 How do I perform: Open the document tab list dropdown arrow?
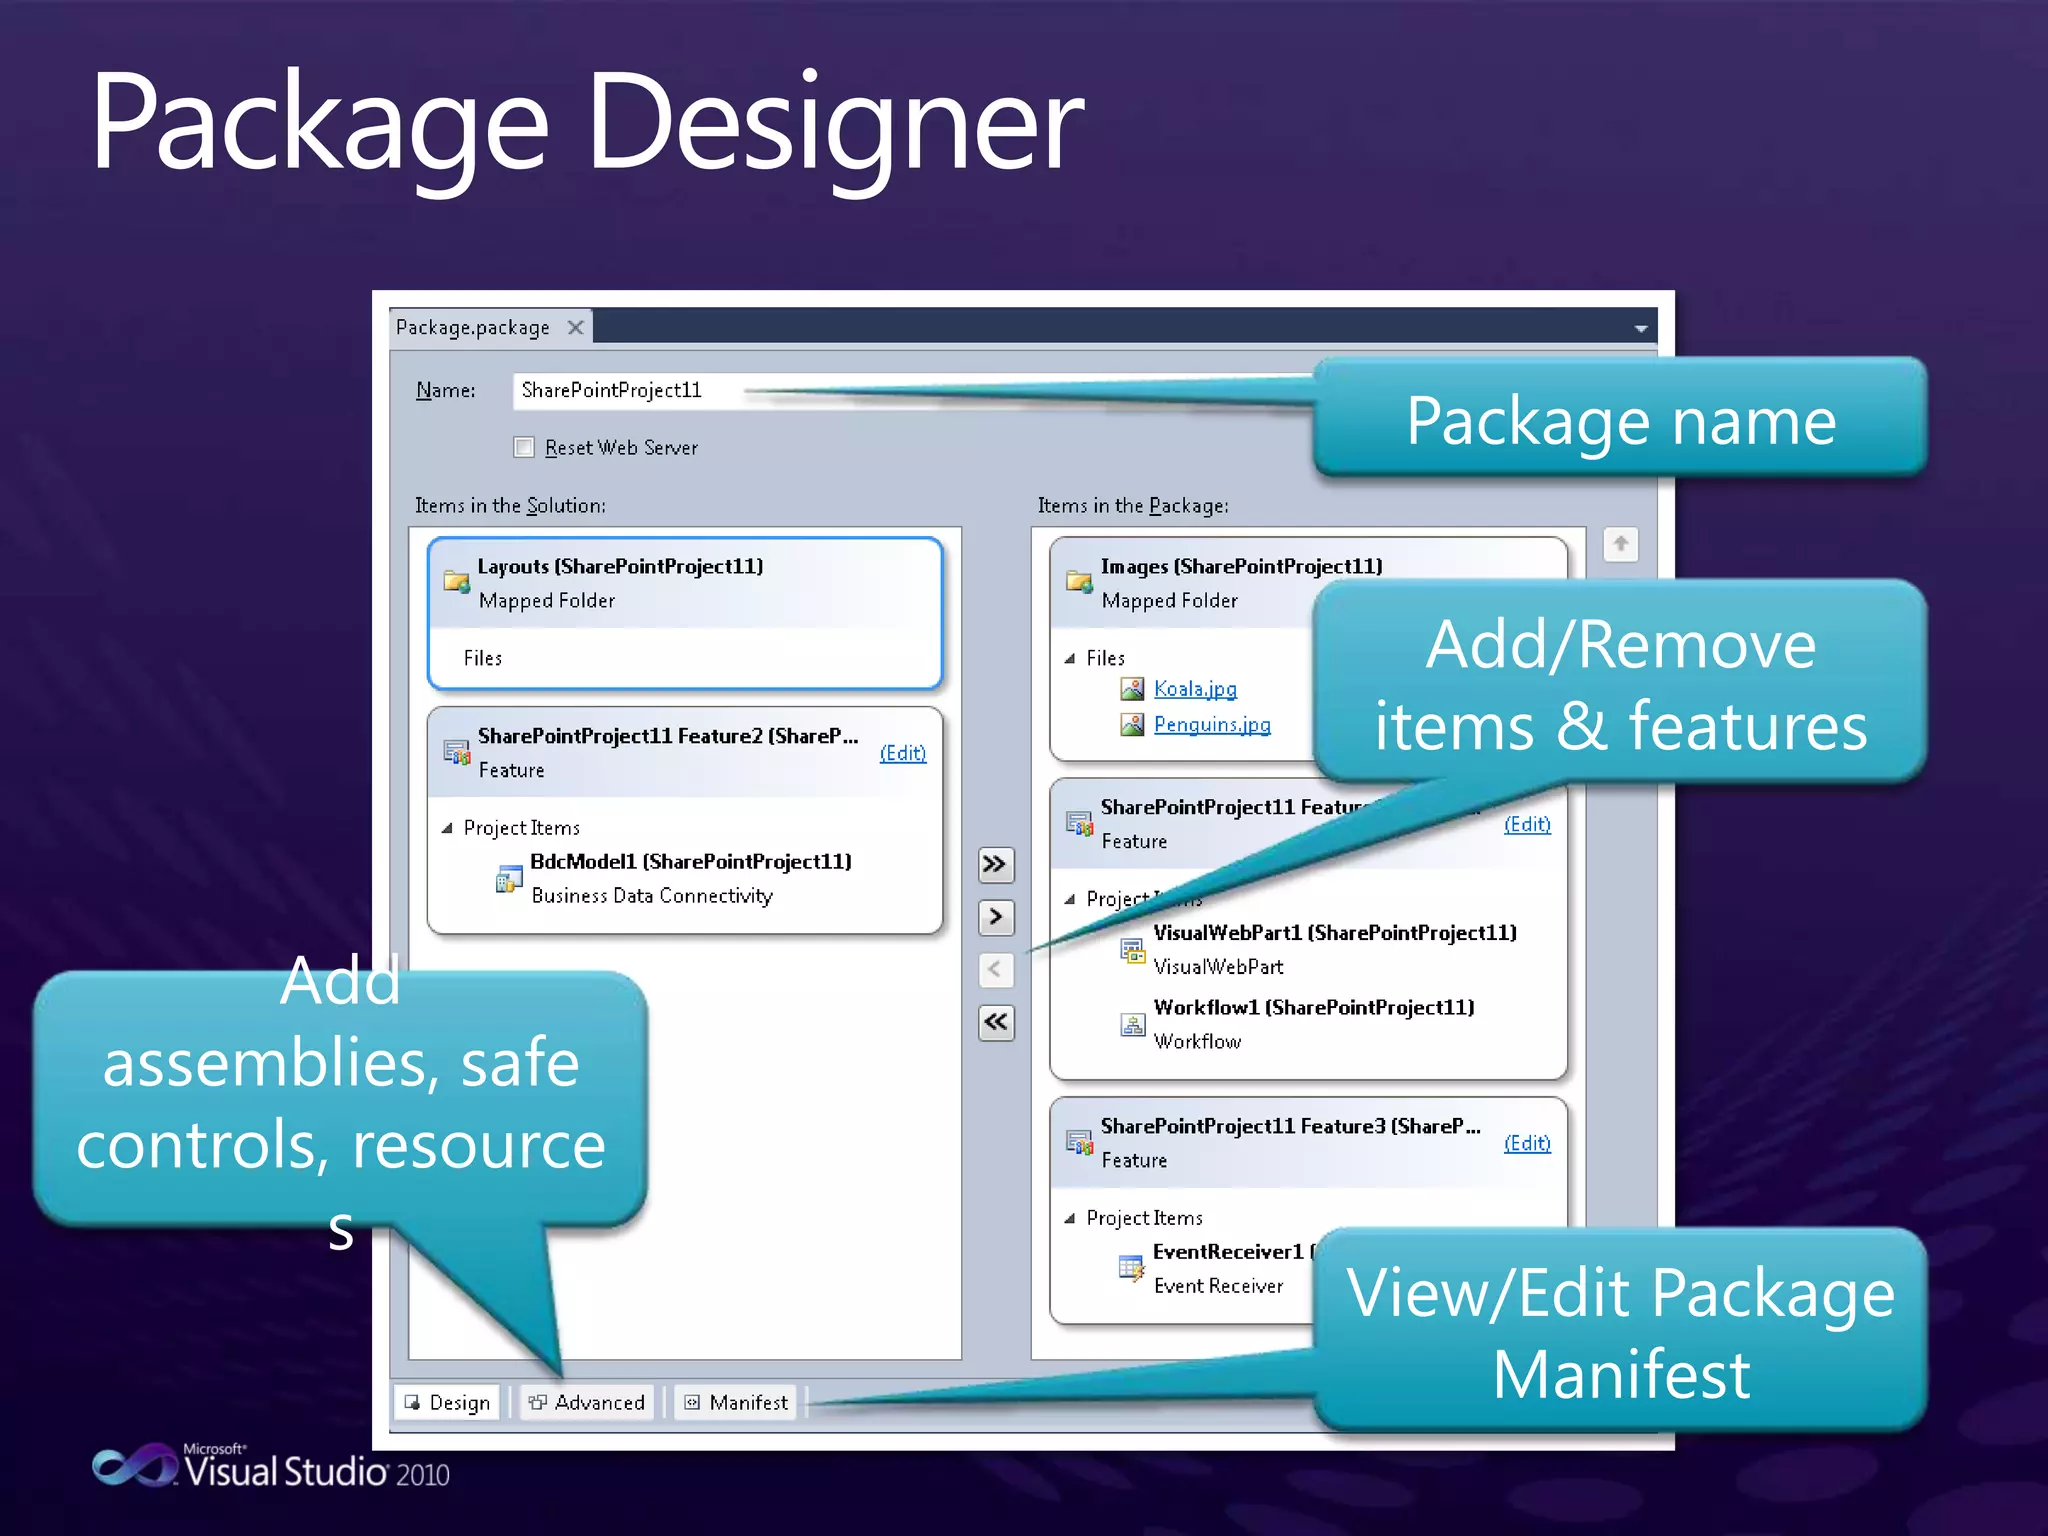pyautogui.click(x=1640, y=328)
